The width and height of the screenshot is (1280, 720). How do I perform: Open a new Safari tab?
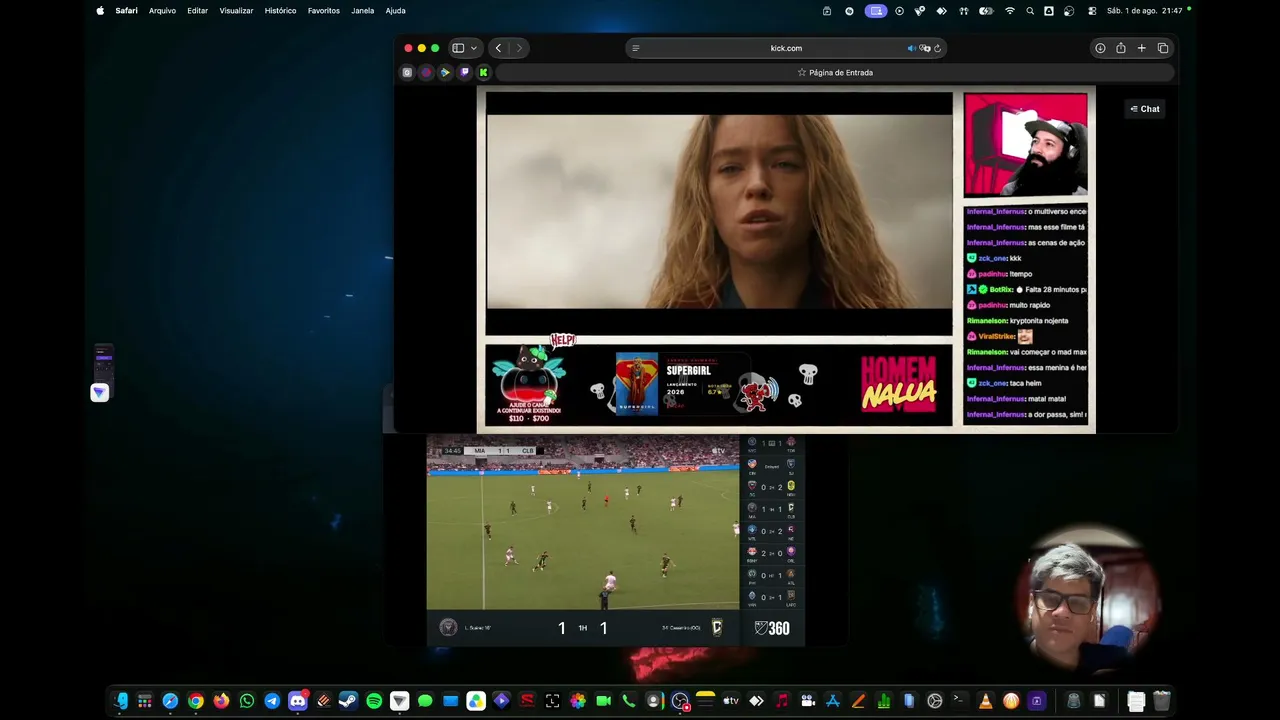pyautogui.click(x=1142, y=48)
